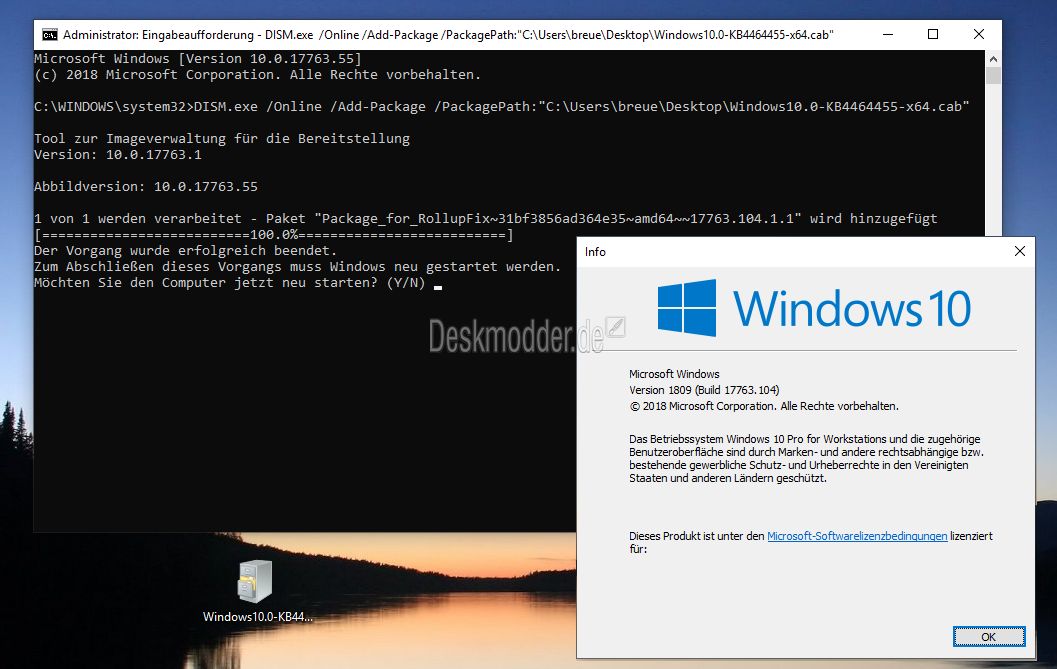The width and height of the screenshot is (1057, 669).
Task: Click the DISM.exe /Online /Add-Package command line
Action: pyautogui.click(x=502, y=107)
